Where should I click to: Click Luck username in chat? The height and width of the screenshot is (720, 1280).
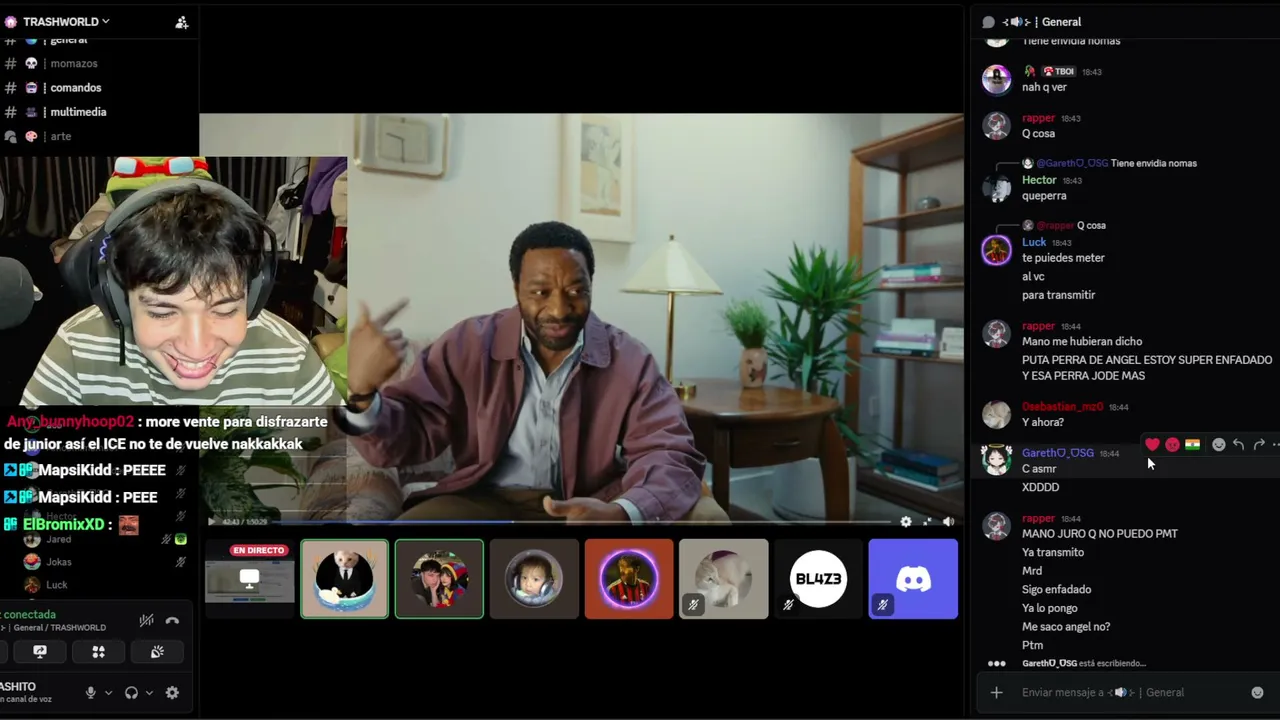pos(1034,242)
